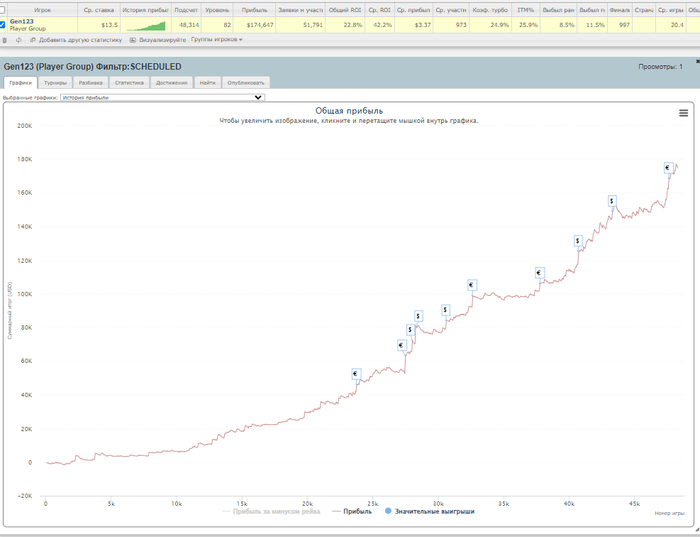Open the Найти tab
This screenshot has height=537, width=700.
pos(208,83)
